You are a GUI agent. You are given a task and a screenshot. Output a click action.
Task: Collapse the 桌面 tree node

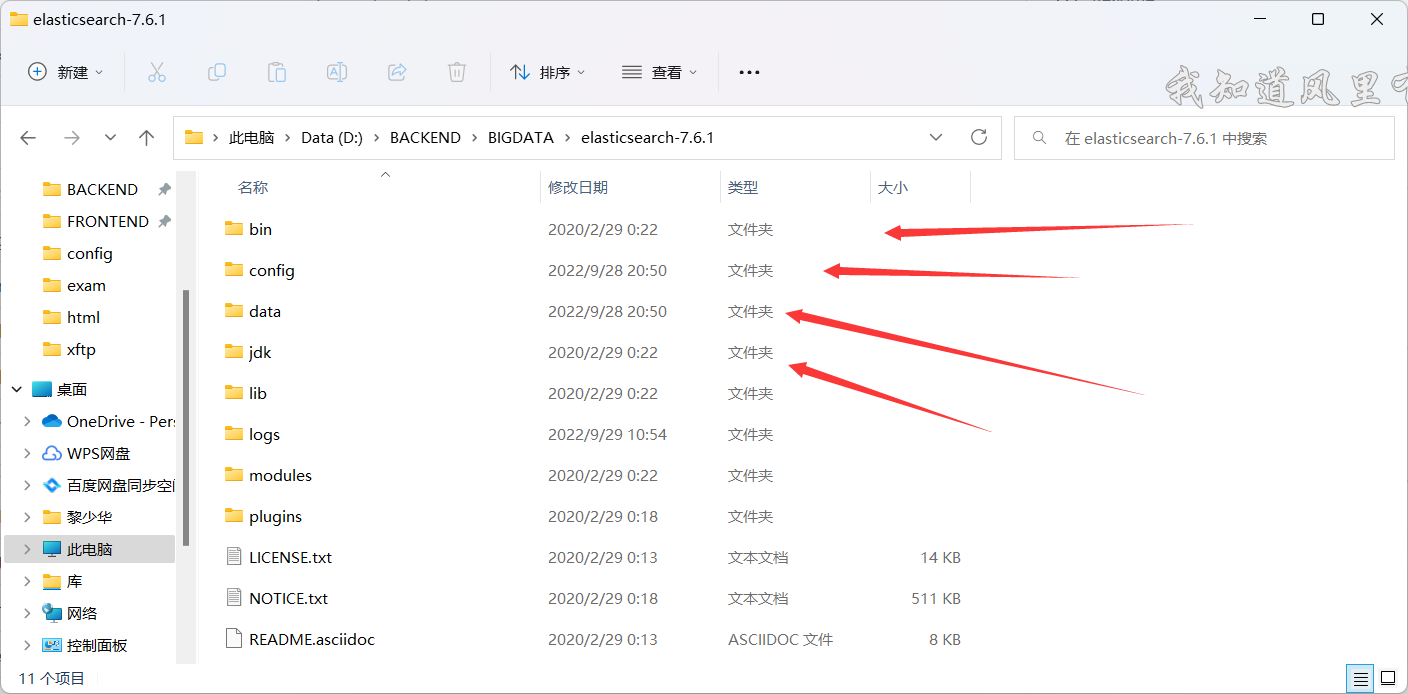coord(16,389)
